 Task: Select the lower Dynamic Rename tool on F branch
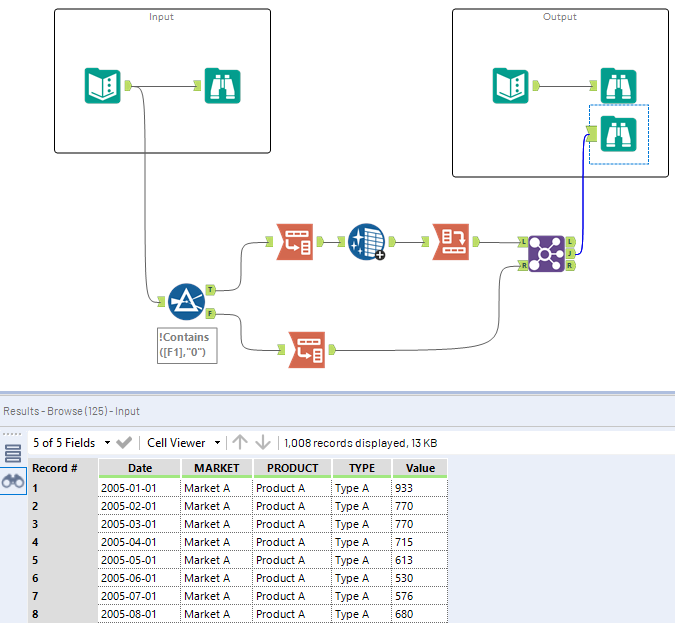pyautogui.click(x=307, y=350)
